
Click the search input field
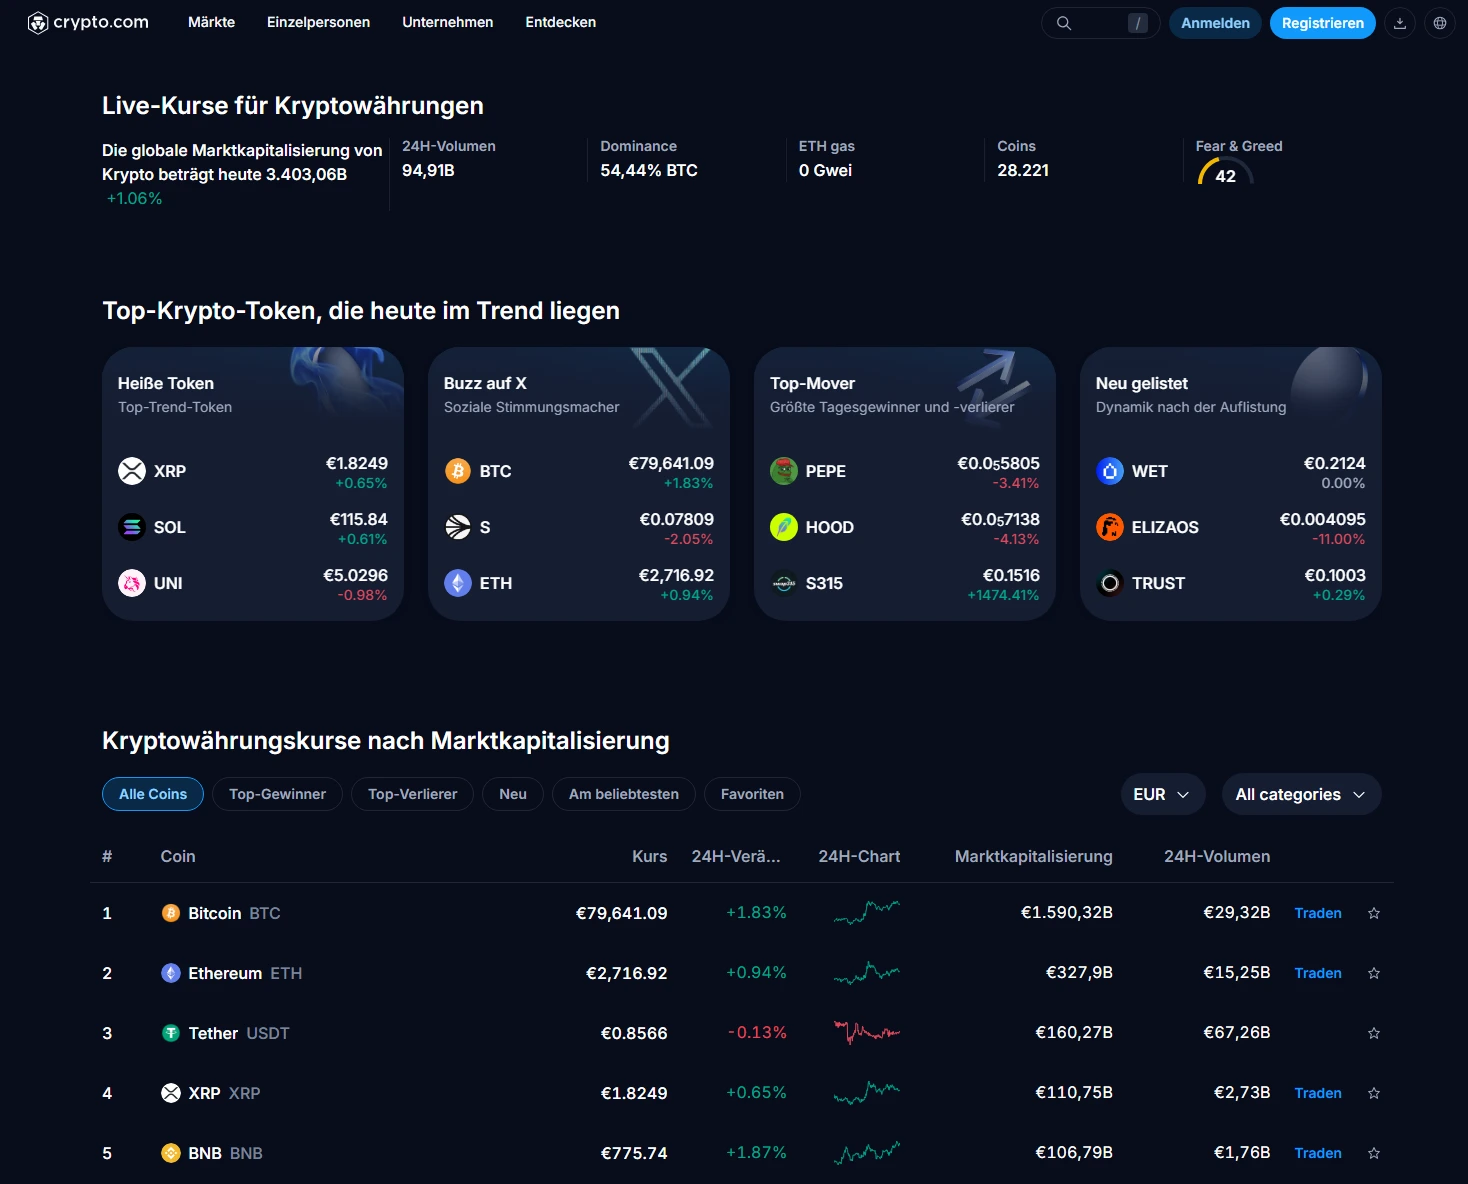coord(1101,23)
